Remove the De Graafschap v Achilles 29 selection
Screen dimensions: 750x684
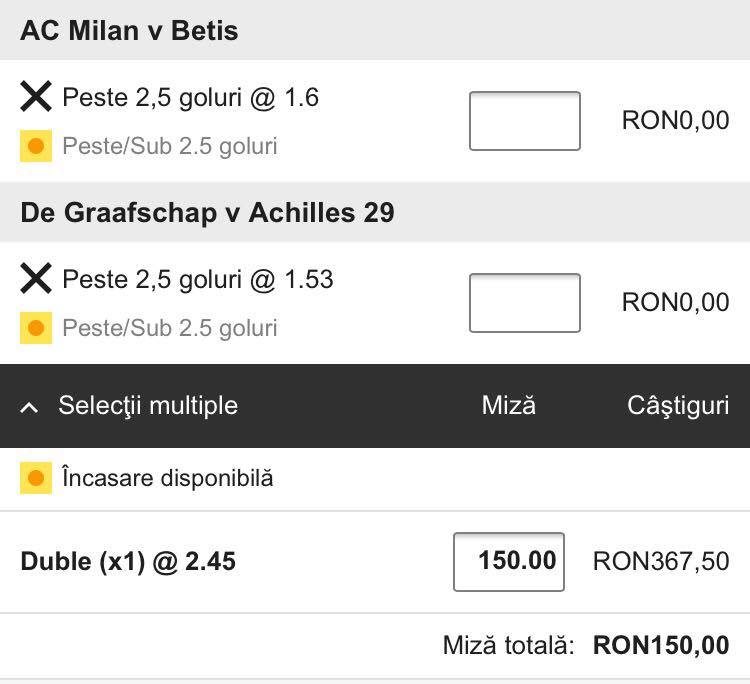coord(36,278)
